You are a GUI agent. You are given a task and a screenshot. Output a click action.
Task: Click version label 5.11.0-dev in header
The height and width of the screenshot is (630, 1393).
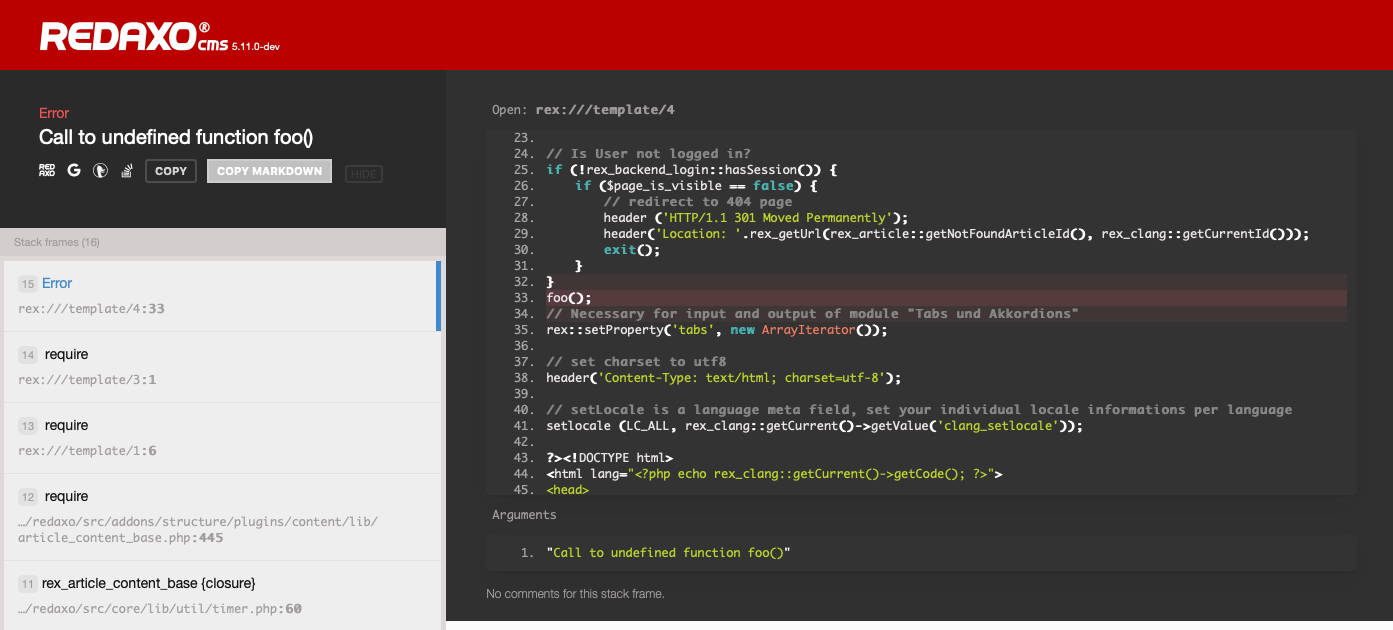pos(256,47)
